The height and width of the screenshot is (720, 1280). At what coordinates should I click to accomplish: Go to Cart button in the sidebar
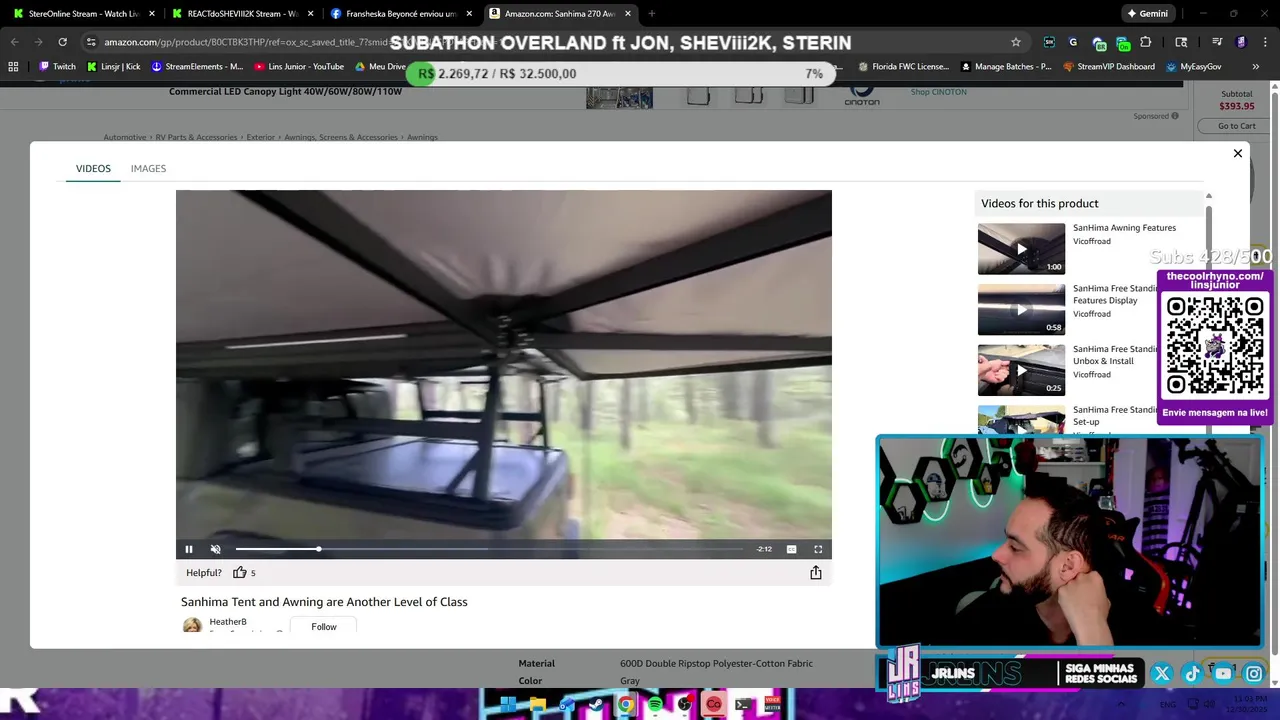[1237, 126]
